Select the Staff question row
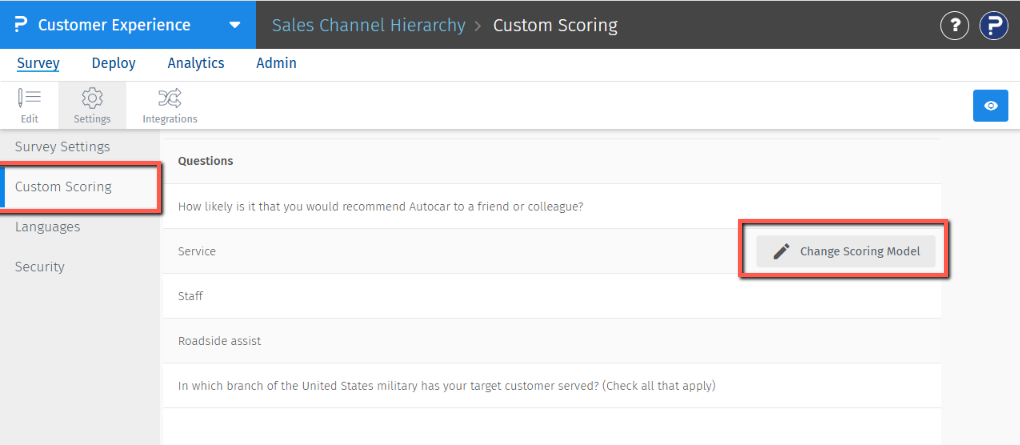Screen dimensions: 1020x445 (x=552, y=296)
